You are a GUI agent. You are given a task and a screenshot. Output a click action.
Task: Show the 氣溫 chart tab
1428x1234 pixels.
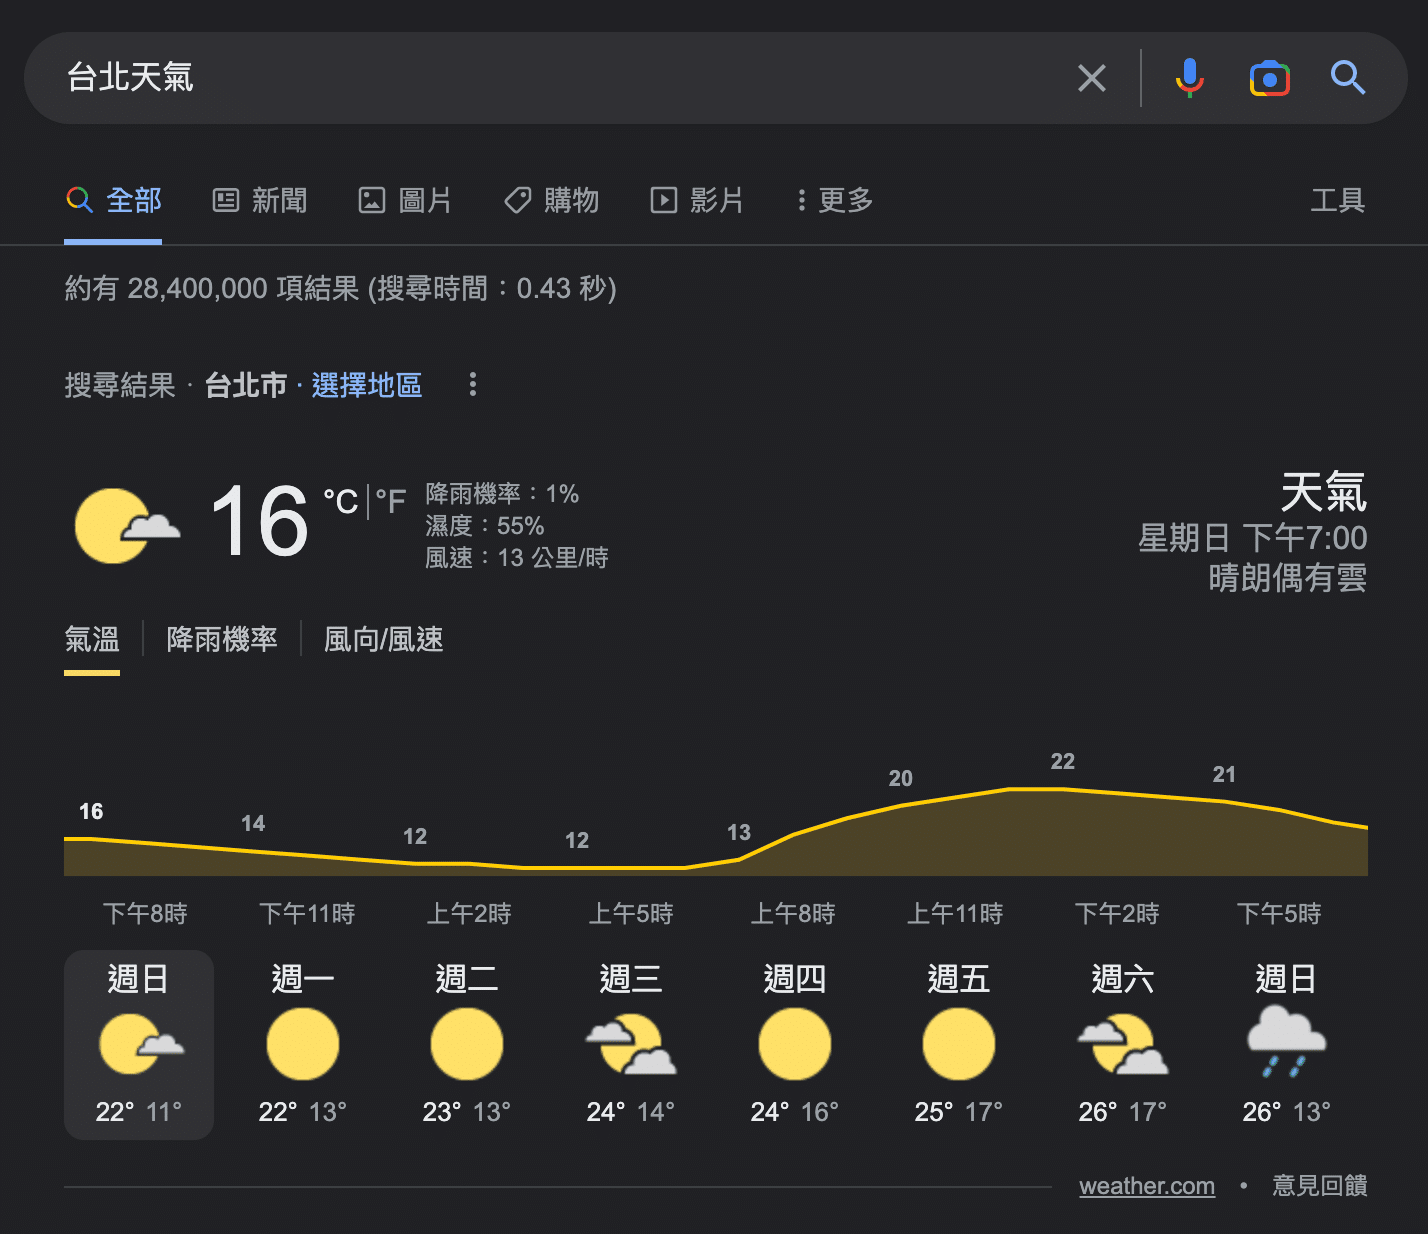point(92,640)
